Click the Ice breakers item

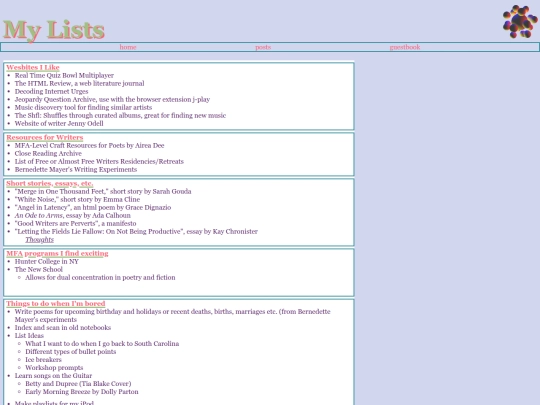click(43, 360)
